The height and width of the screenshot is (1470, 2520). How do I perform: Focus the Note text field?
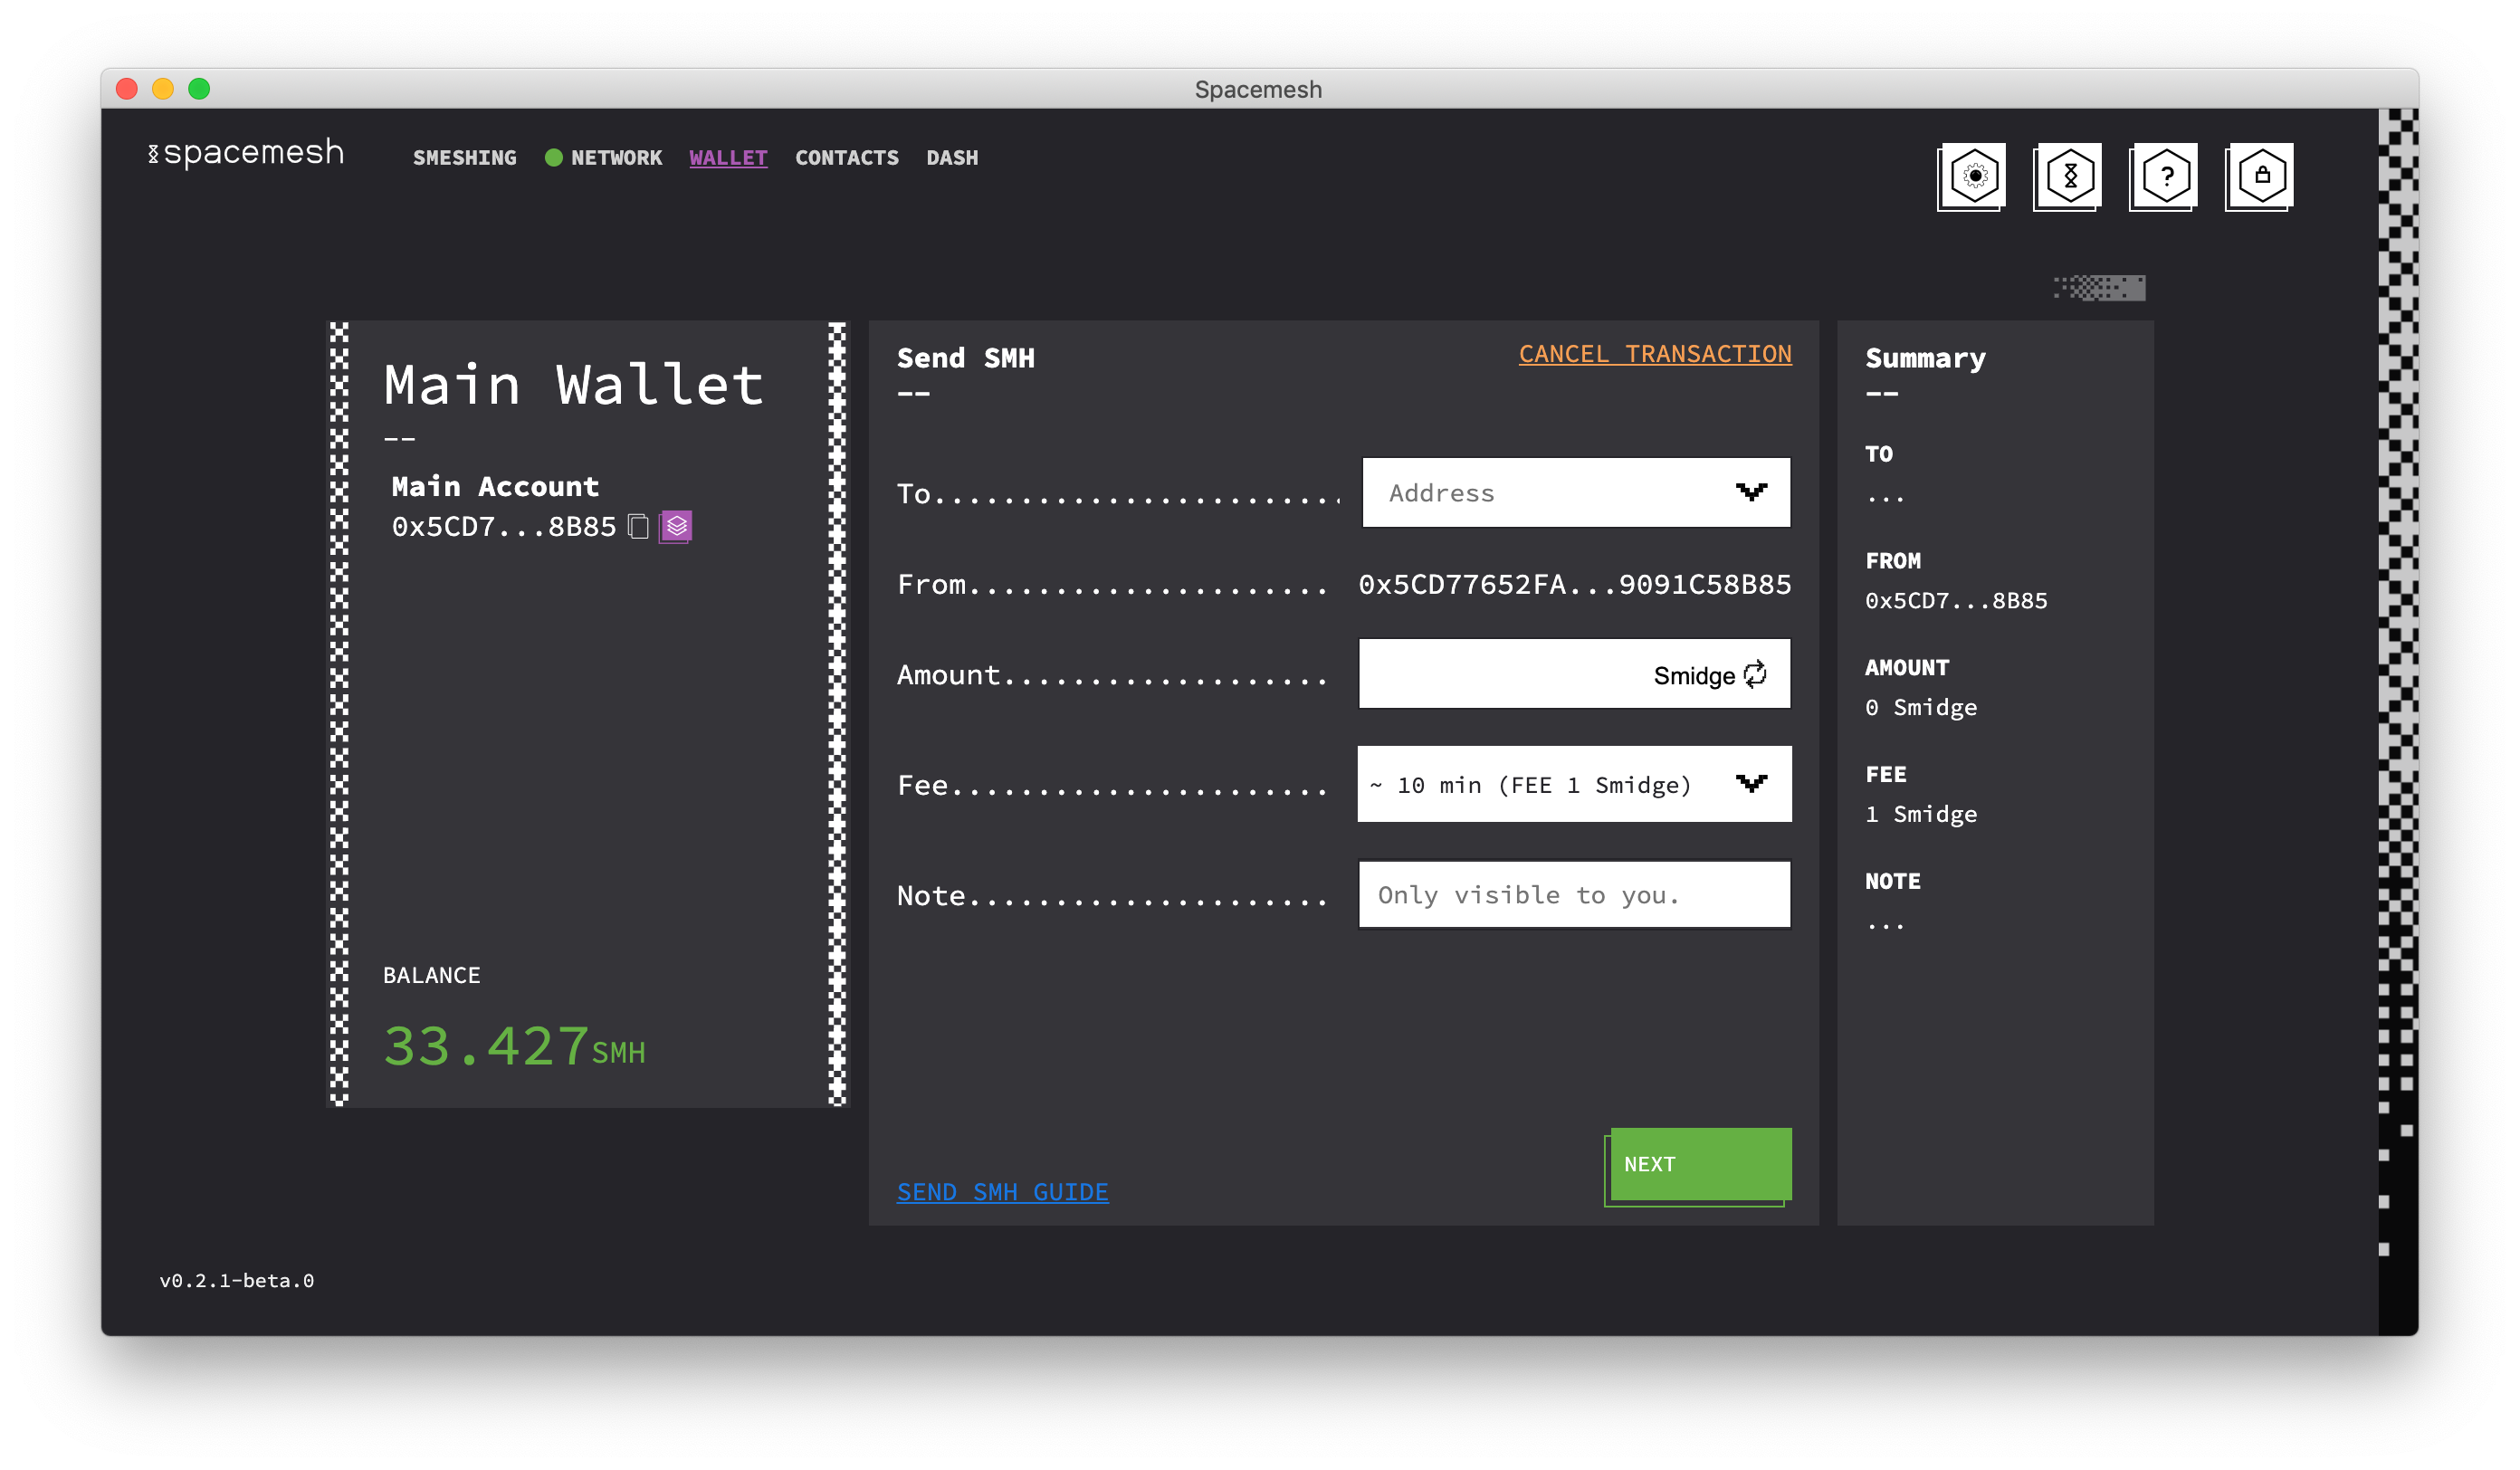[x=1573, y=895]
